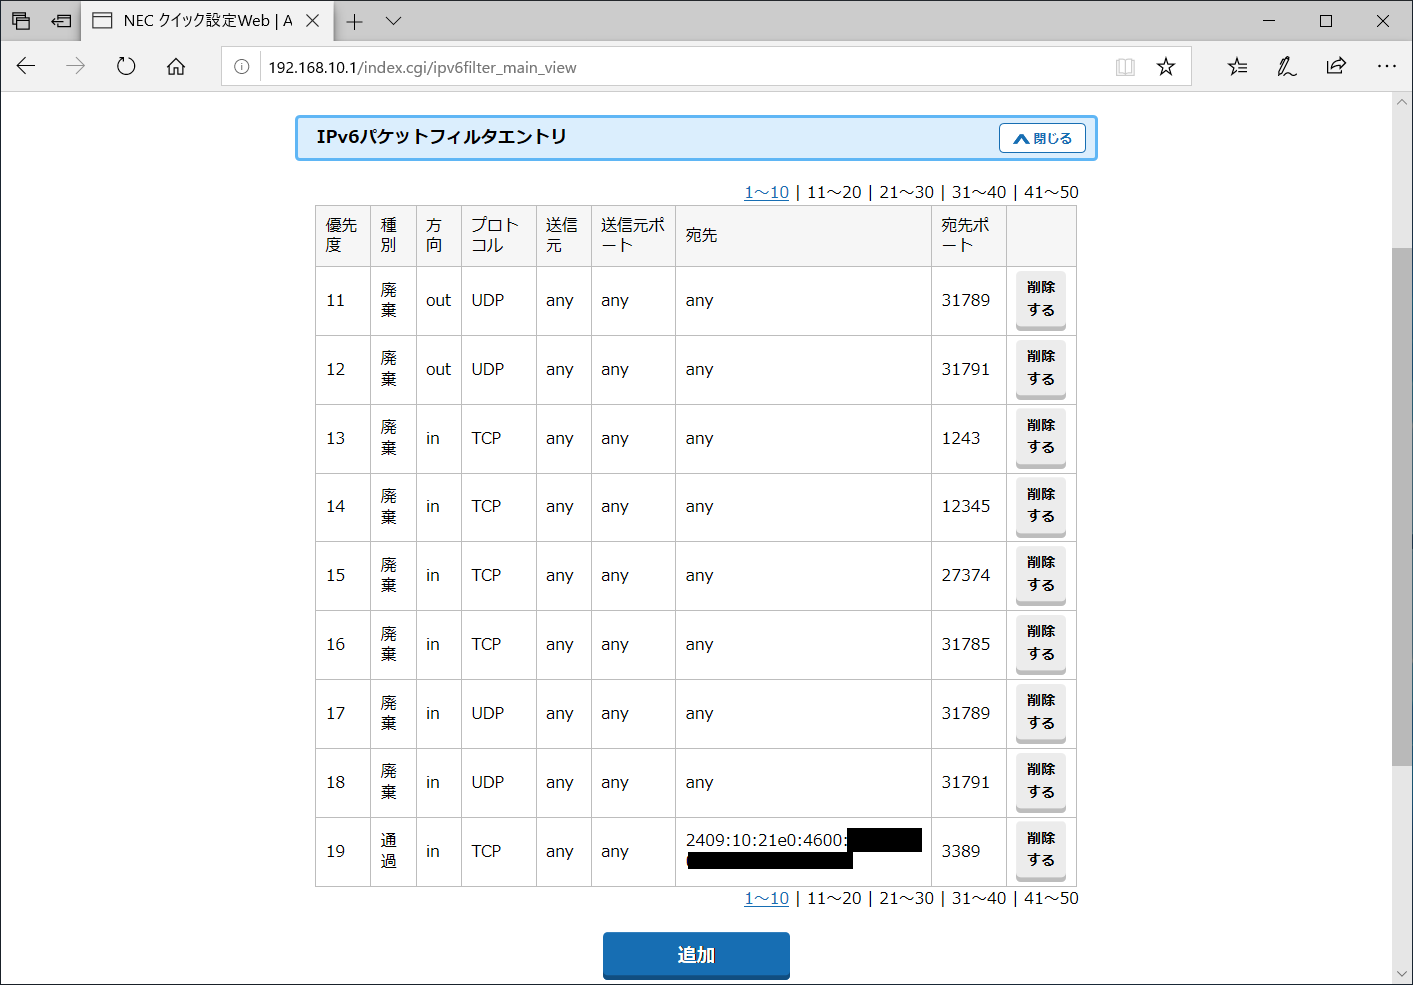Screen dimensions: 1413x985
Task: Close the NEC クイック設定Web tab
Action: click(313, 21)
